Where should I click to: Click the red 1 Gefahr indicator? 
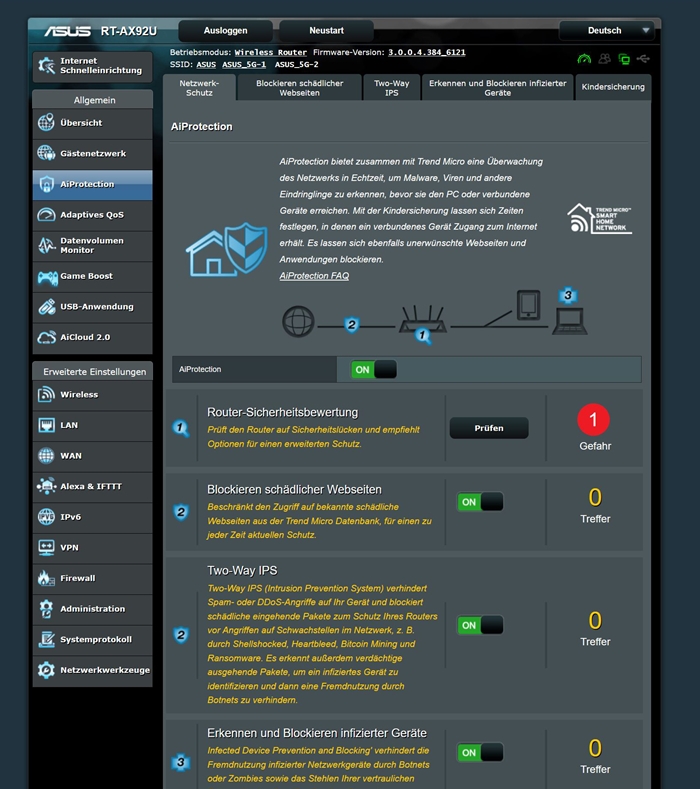(x=594, y=419)
